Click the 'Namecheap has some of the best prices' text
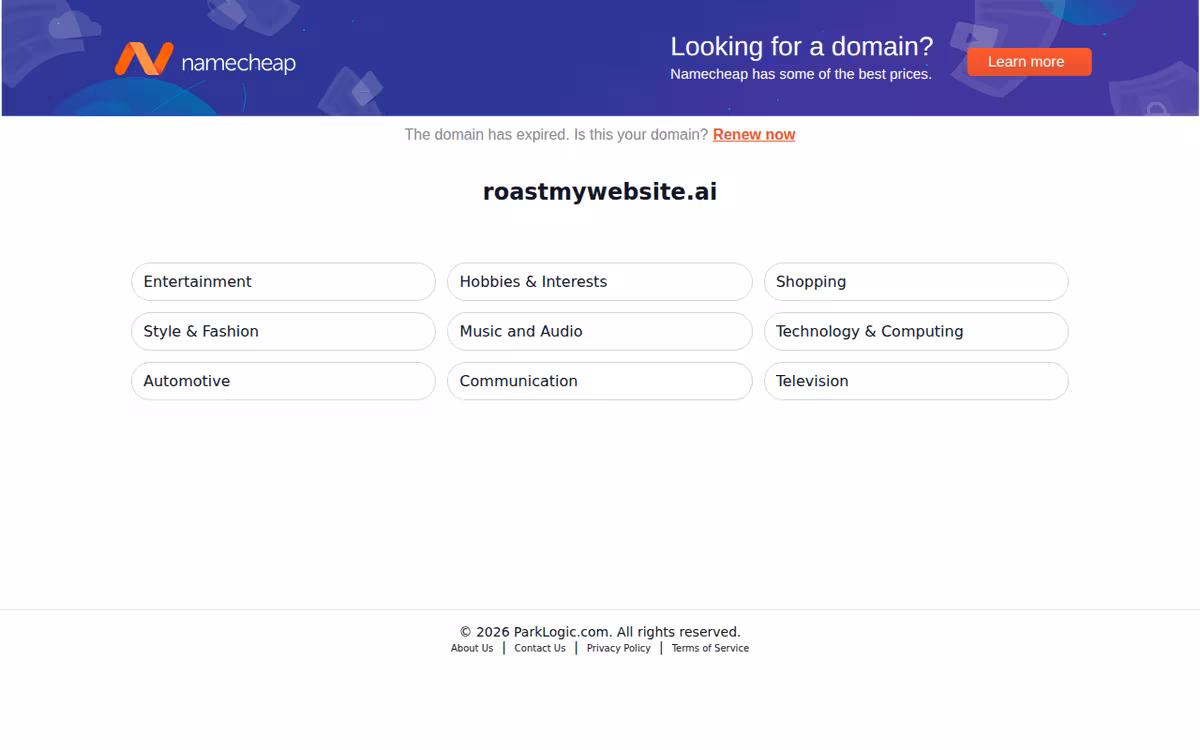Viewport: 1200px width, 750px height. coord(800,74)
